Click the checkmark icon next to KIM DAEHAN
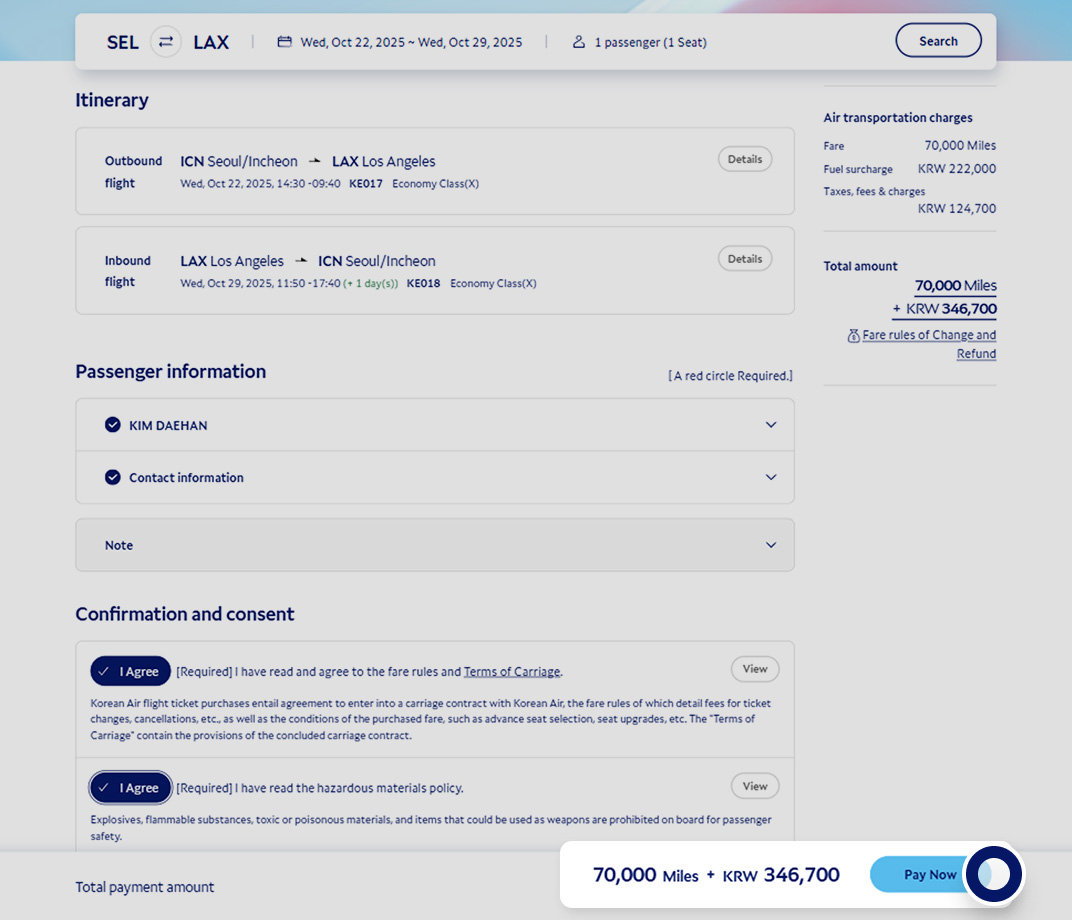1072x920 pixels. coord(113,425)
